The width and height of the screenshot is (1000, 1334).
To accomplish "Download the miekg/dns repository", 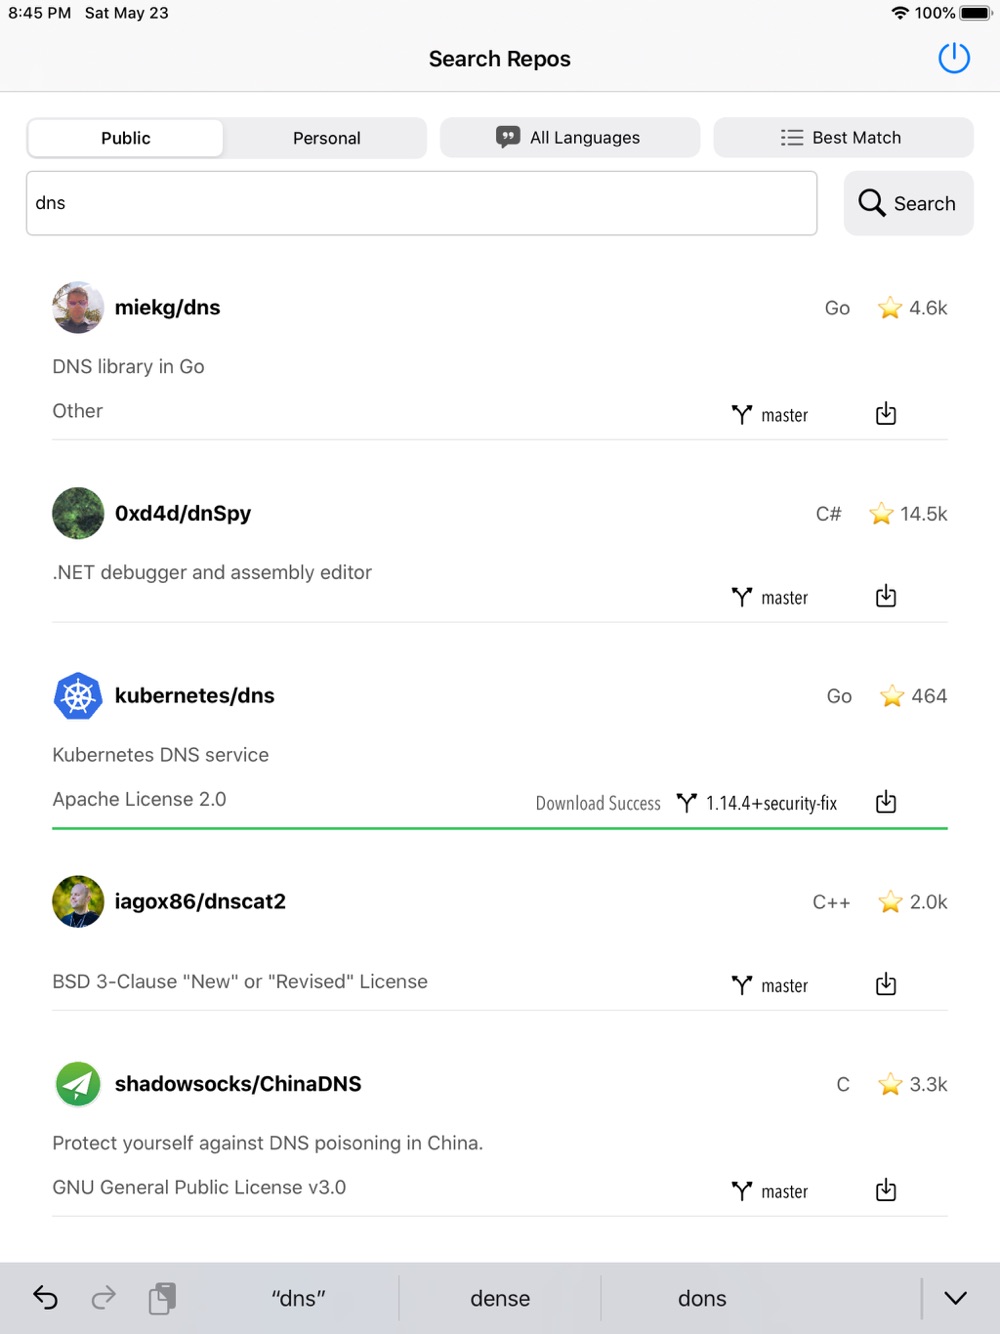I will 886,414.
